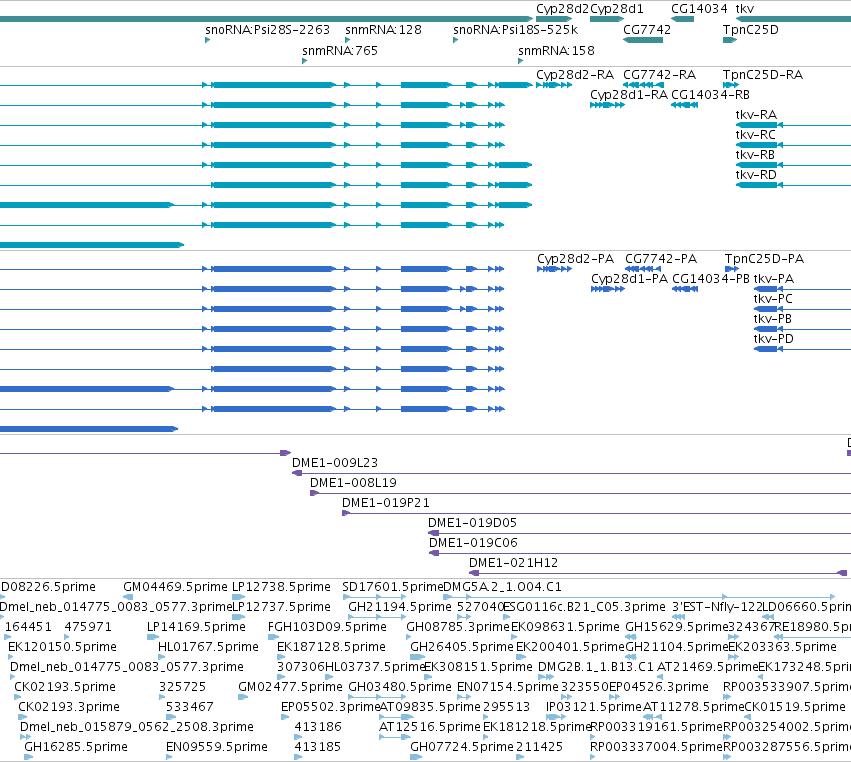This screenshot has width=851, height=762.
Task: Click EST GH03480.5prime
Action: (x=400, y=687)
